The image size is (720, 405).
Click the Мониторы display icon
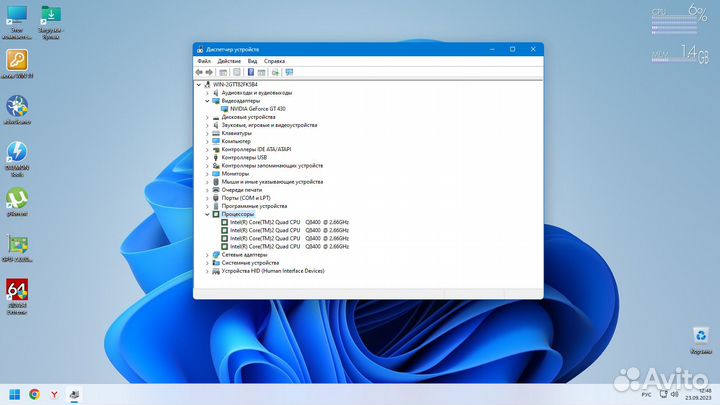[x=216, y=174]
